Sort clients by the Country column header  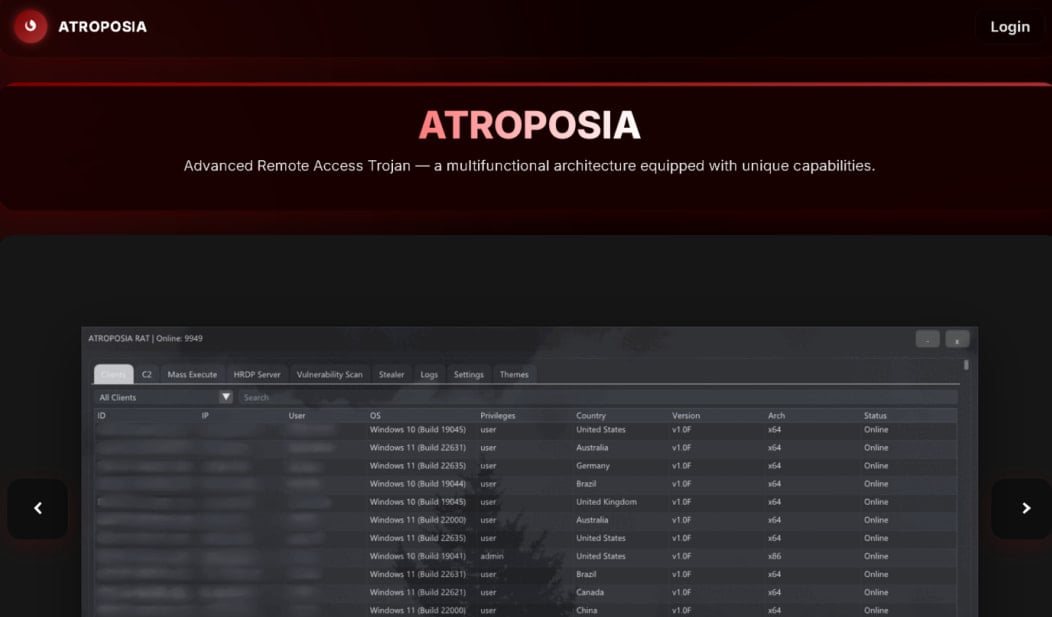point(593,415)
